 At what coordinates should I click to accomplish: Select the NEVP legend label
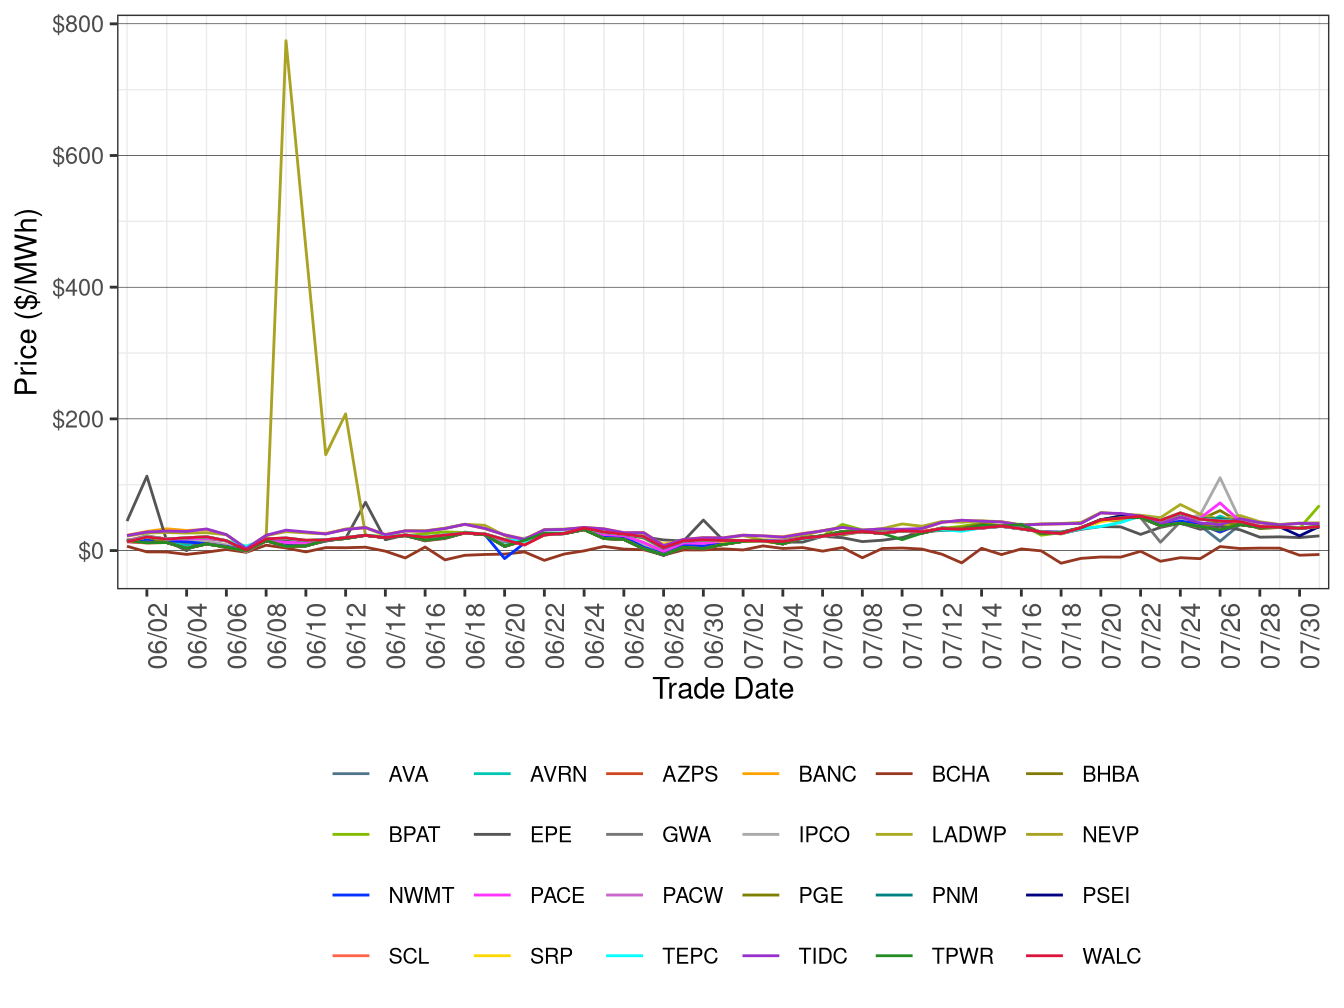pos(1110,835)
